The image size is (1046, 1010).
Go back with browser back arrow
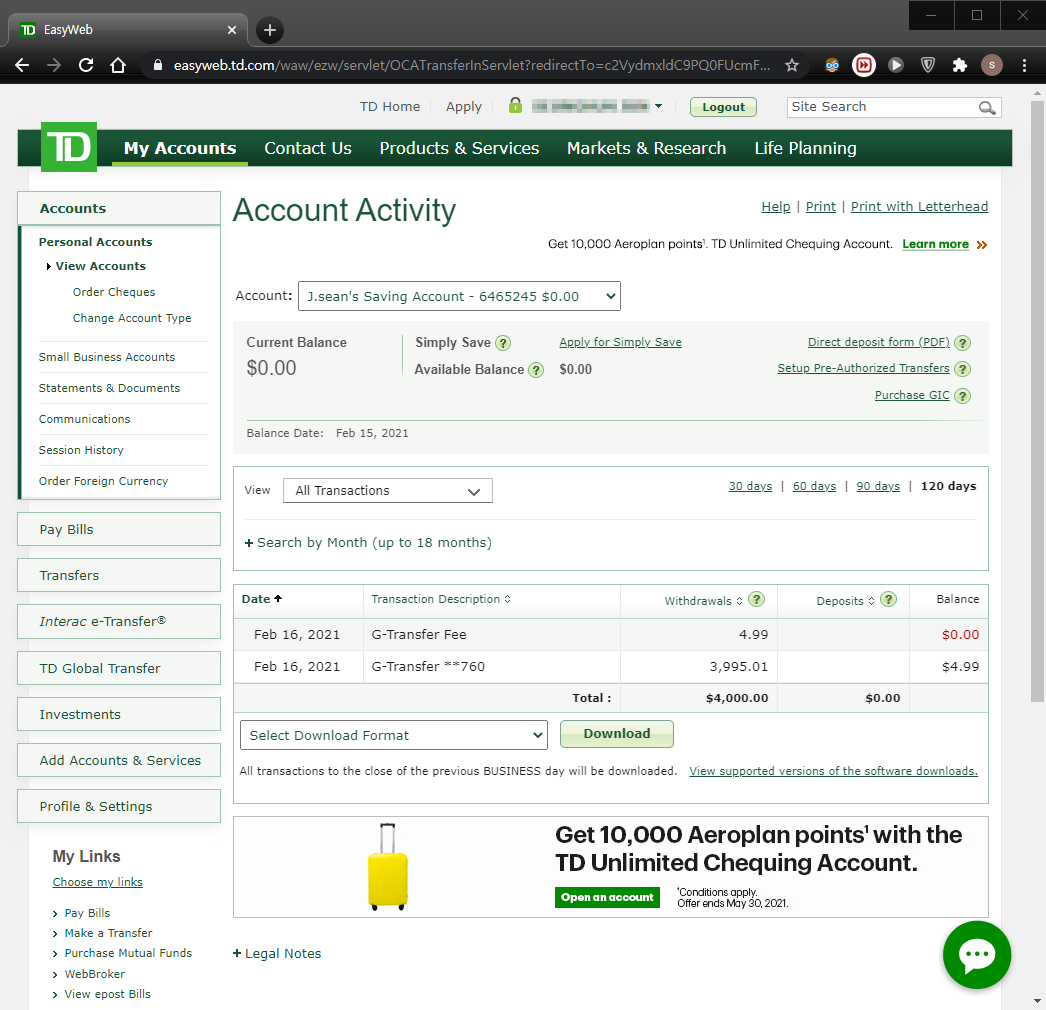(22, 65)
